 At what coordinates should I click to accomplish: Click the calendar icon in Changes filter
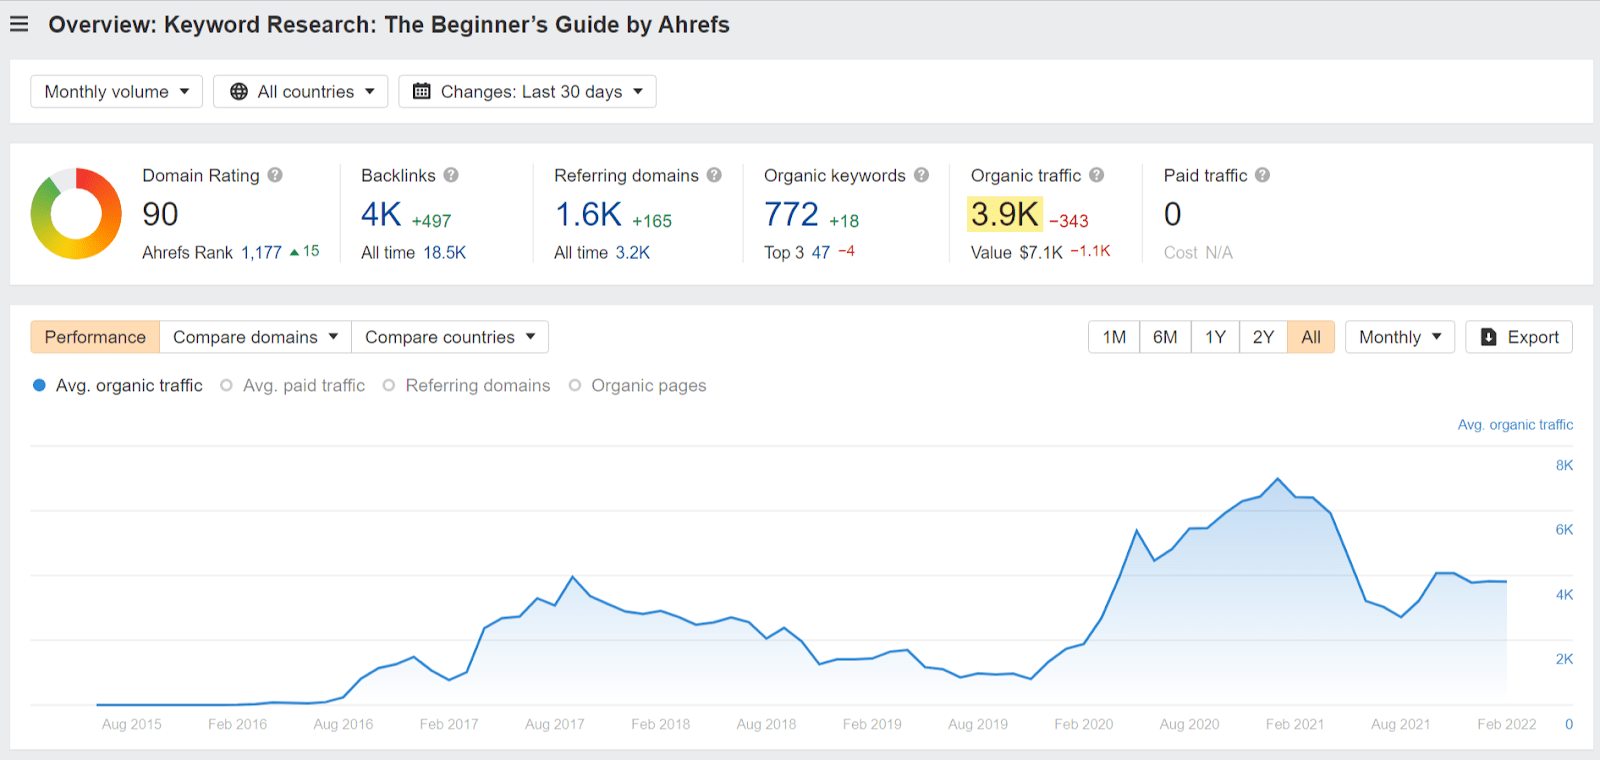pyautogui.click(x=422, y=91)
